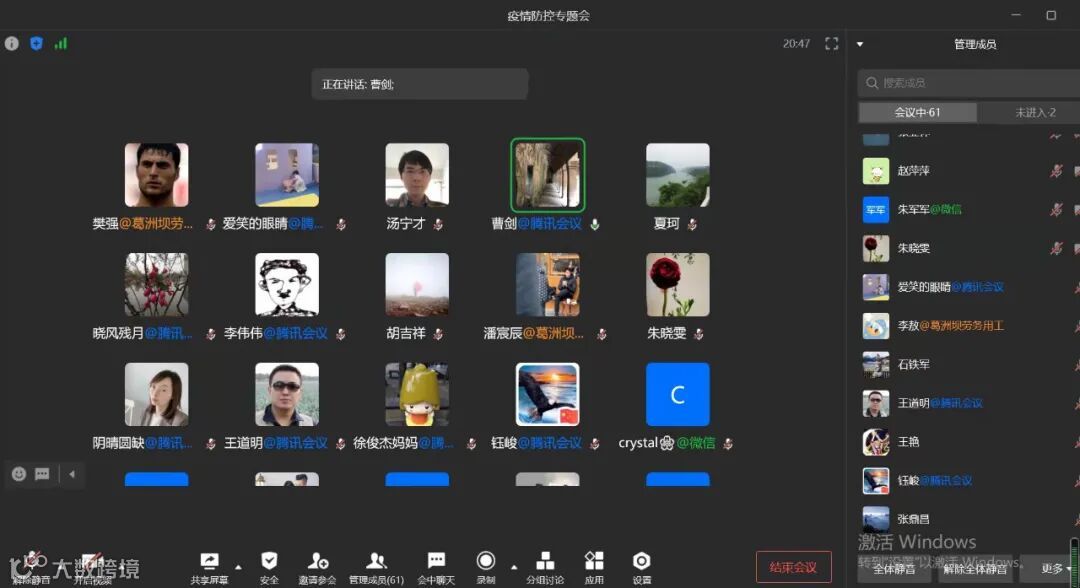Expand the 录制 options arrow
The height and width of the screenshot is (588, 1080).
click(x=514, y=567)
